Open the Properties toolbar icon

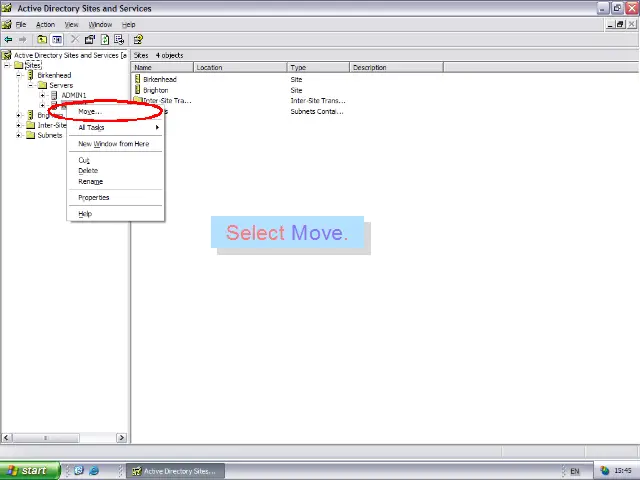pos(90,40)
